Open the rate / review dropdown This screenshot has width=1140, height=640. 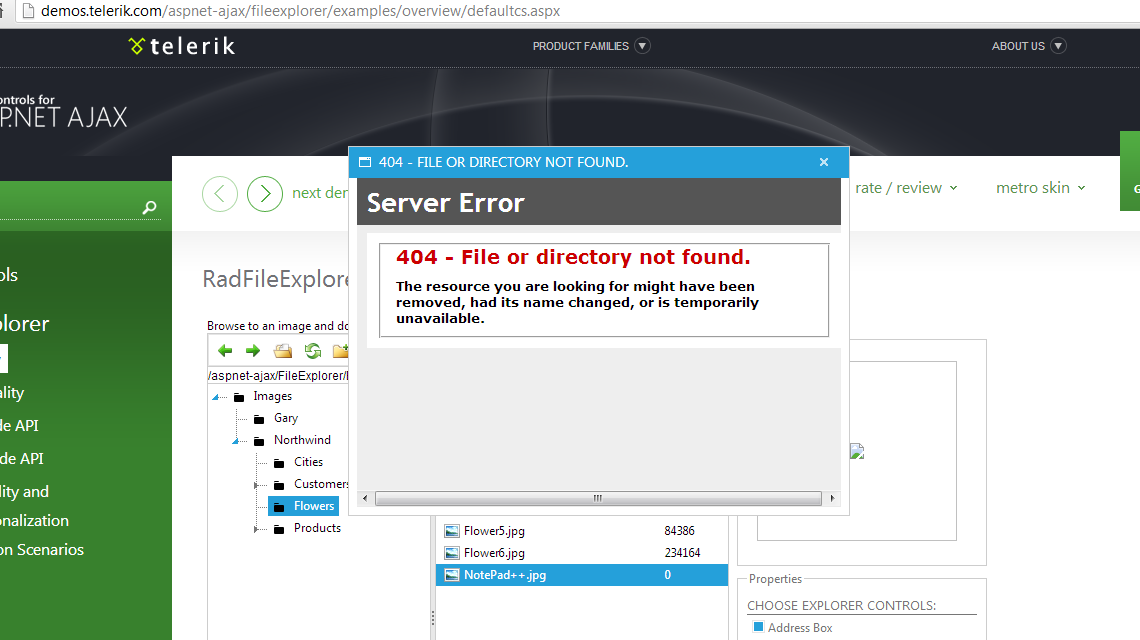[x=906, y=188]
